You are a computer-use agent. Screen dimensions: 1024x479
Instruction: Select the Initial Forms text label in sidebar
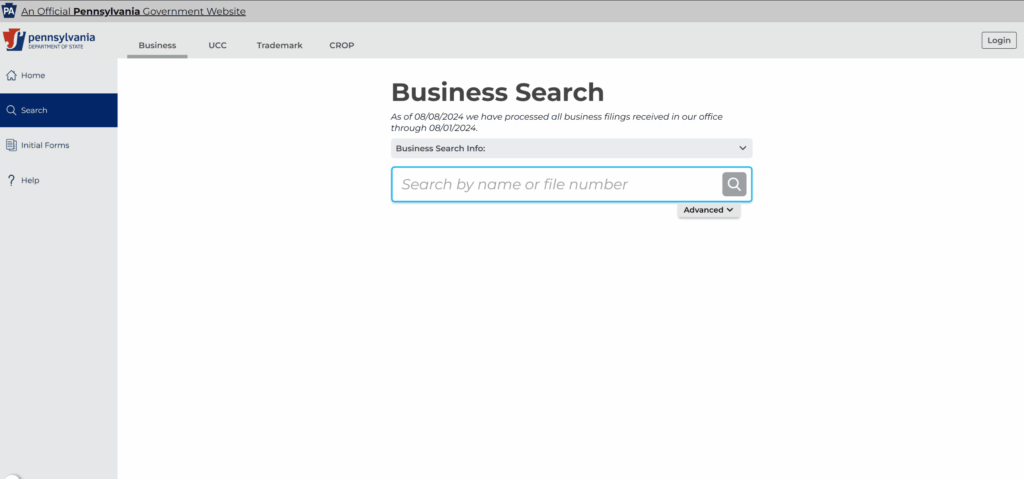[45, 145]
